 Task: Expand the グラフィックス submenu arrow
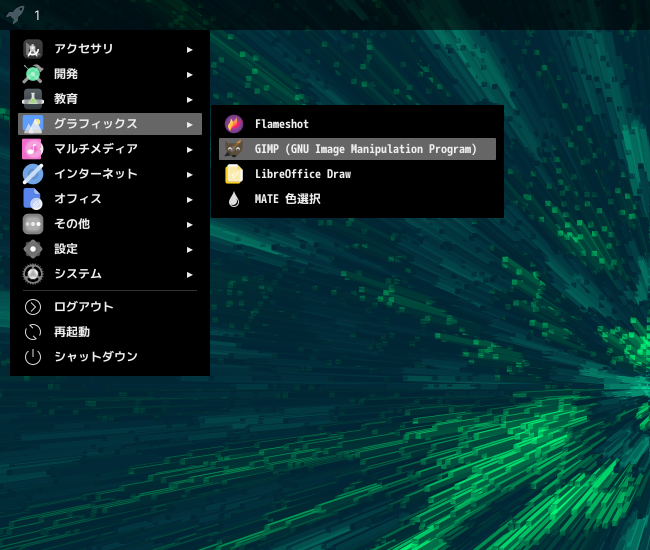[x=189, y=124]
